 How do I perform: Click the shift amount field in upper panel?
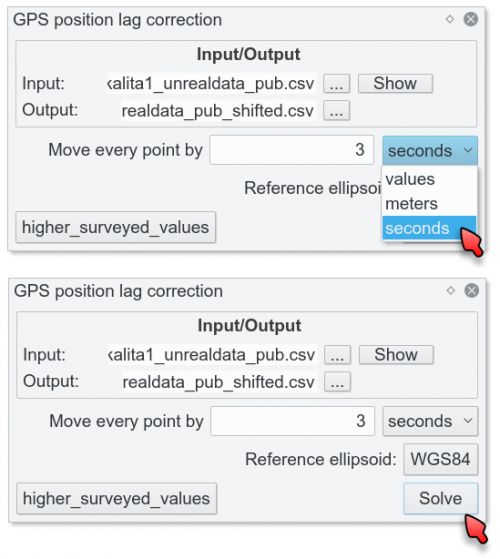coord(292,150)
